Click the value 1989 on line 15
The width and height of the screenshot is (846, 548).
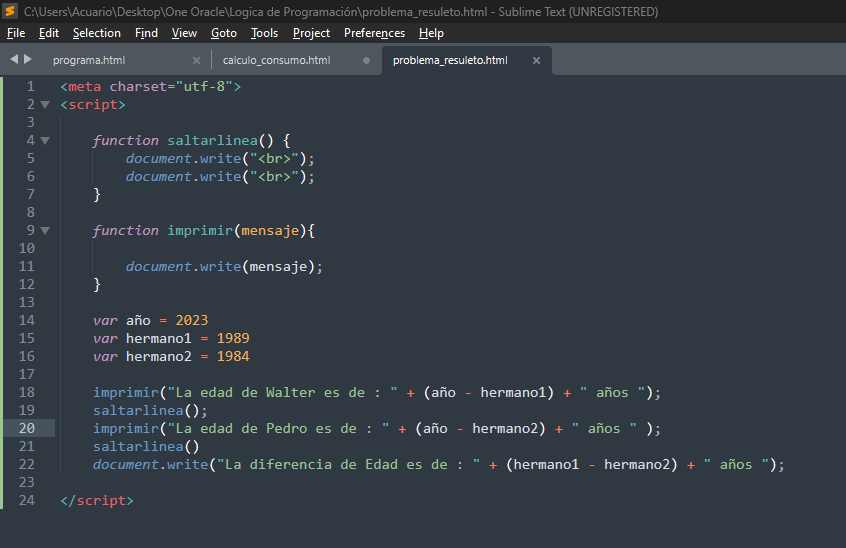point(233,339)
